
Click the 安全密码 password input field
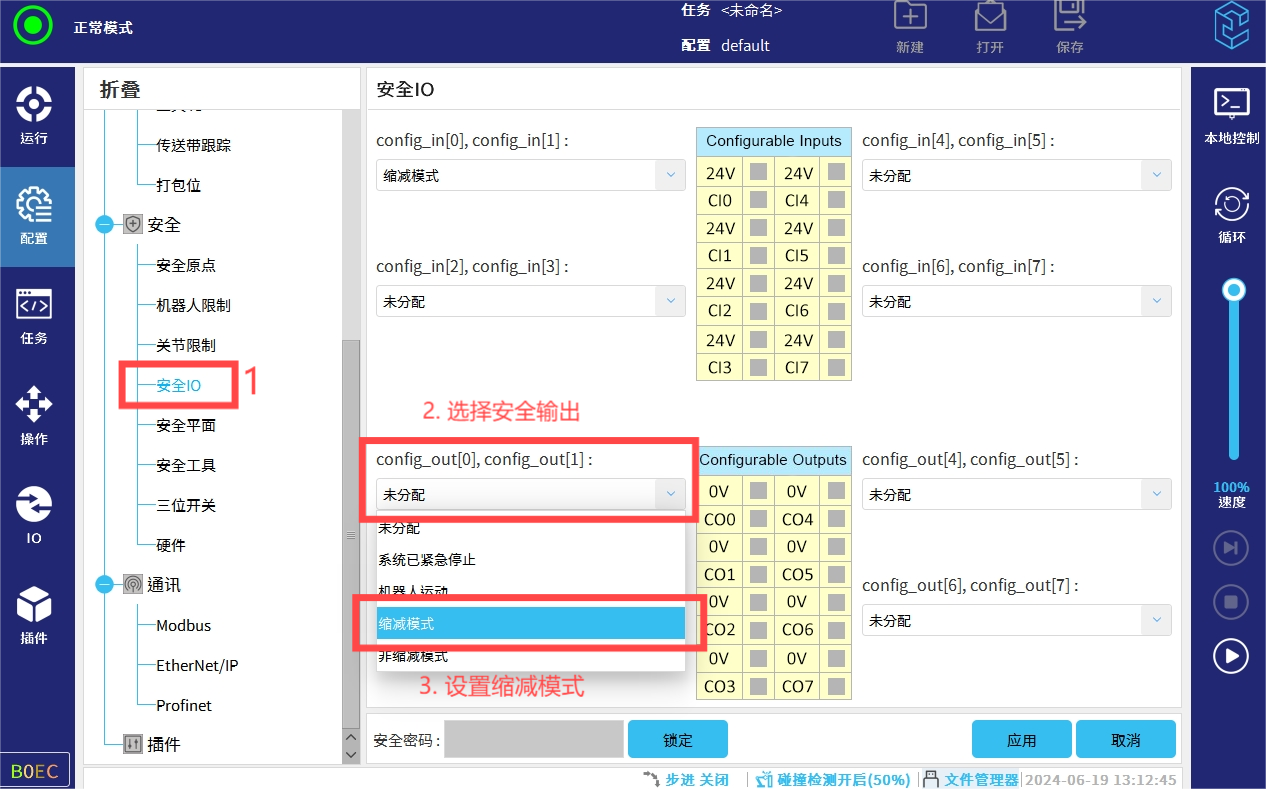point(534,740)
